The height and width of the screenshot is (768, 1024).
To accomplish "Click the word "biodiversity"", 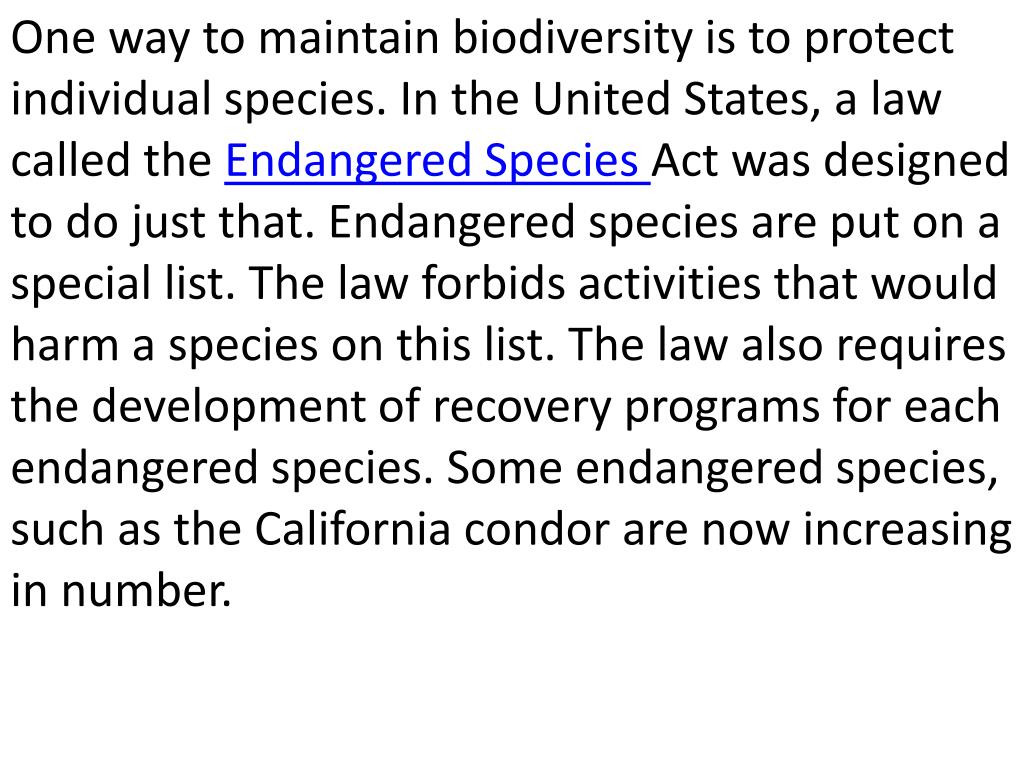I will click(572, 39).
